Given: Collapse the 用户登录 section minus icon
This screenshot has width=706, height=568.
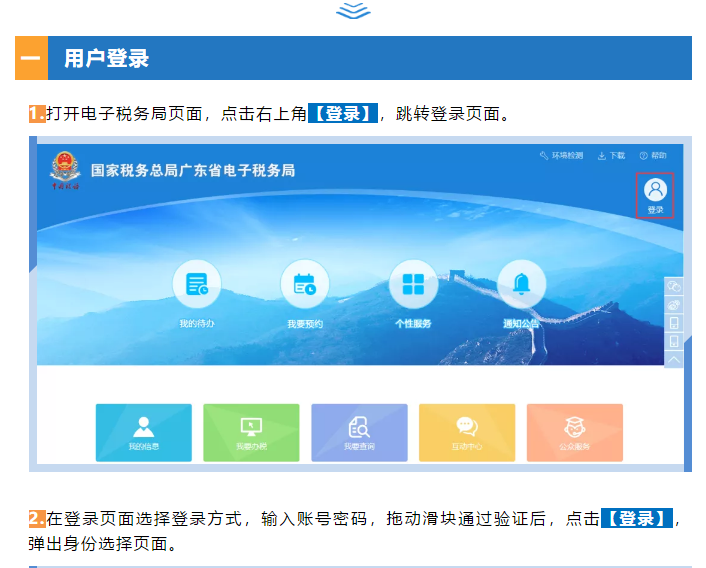Looking at the screenshot, I should (x=31, y=58).
